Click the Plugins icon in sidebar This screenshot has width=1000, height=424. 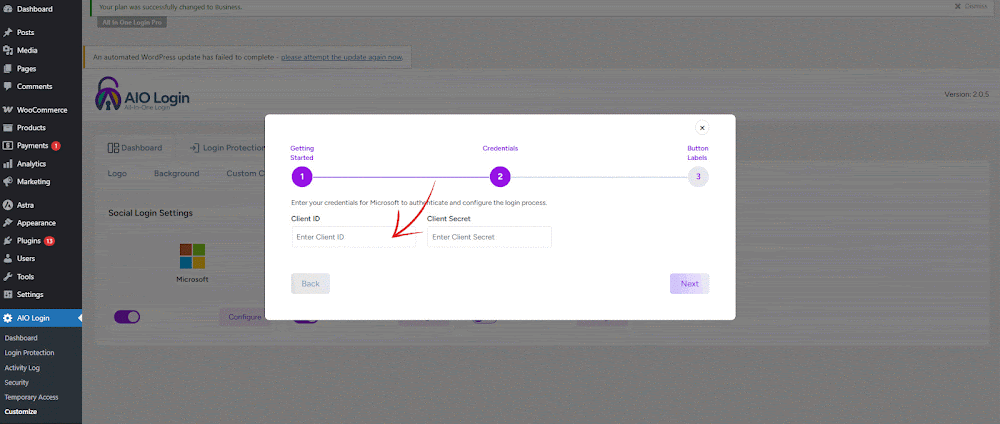(8, 241)
